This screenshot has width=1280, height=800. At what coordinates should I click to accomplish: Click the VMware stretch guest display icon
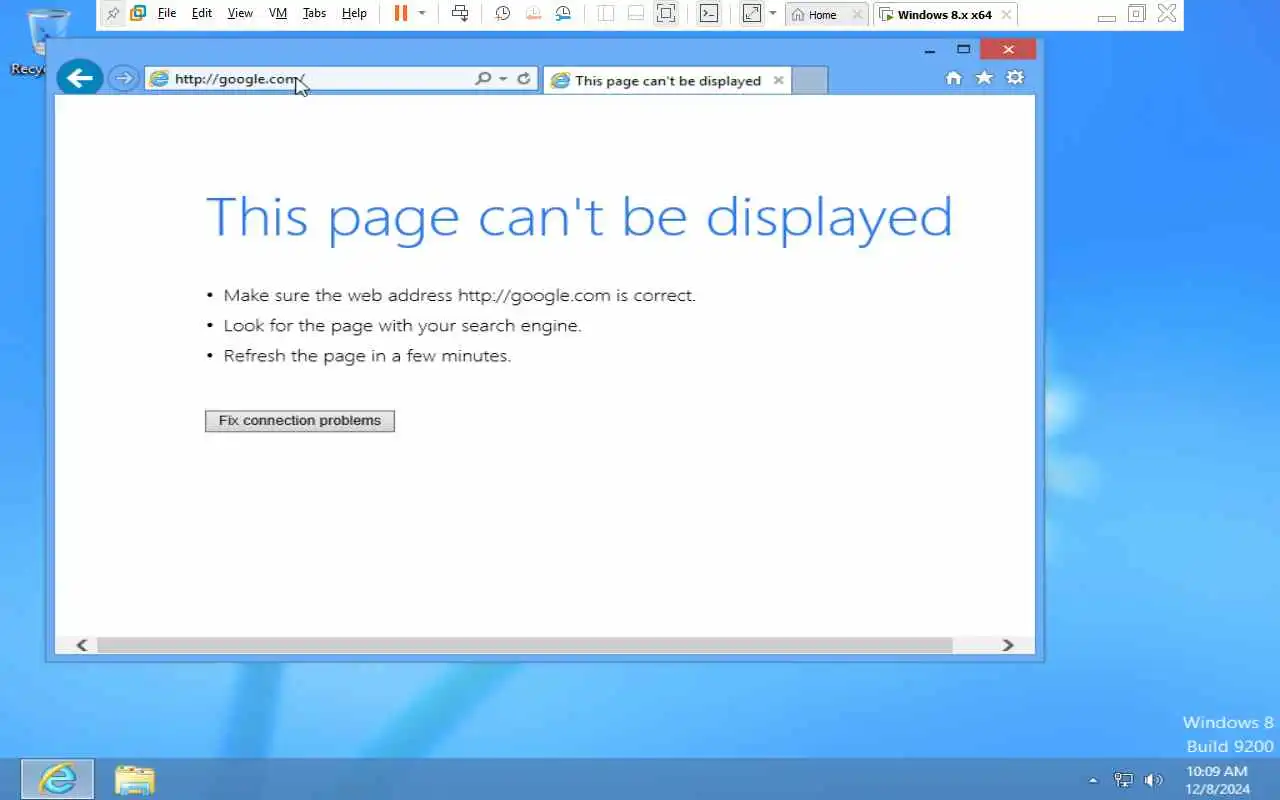[x=752, y=13]
